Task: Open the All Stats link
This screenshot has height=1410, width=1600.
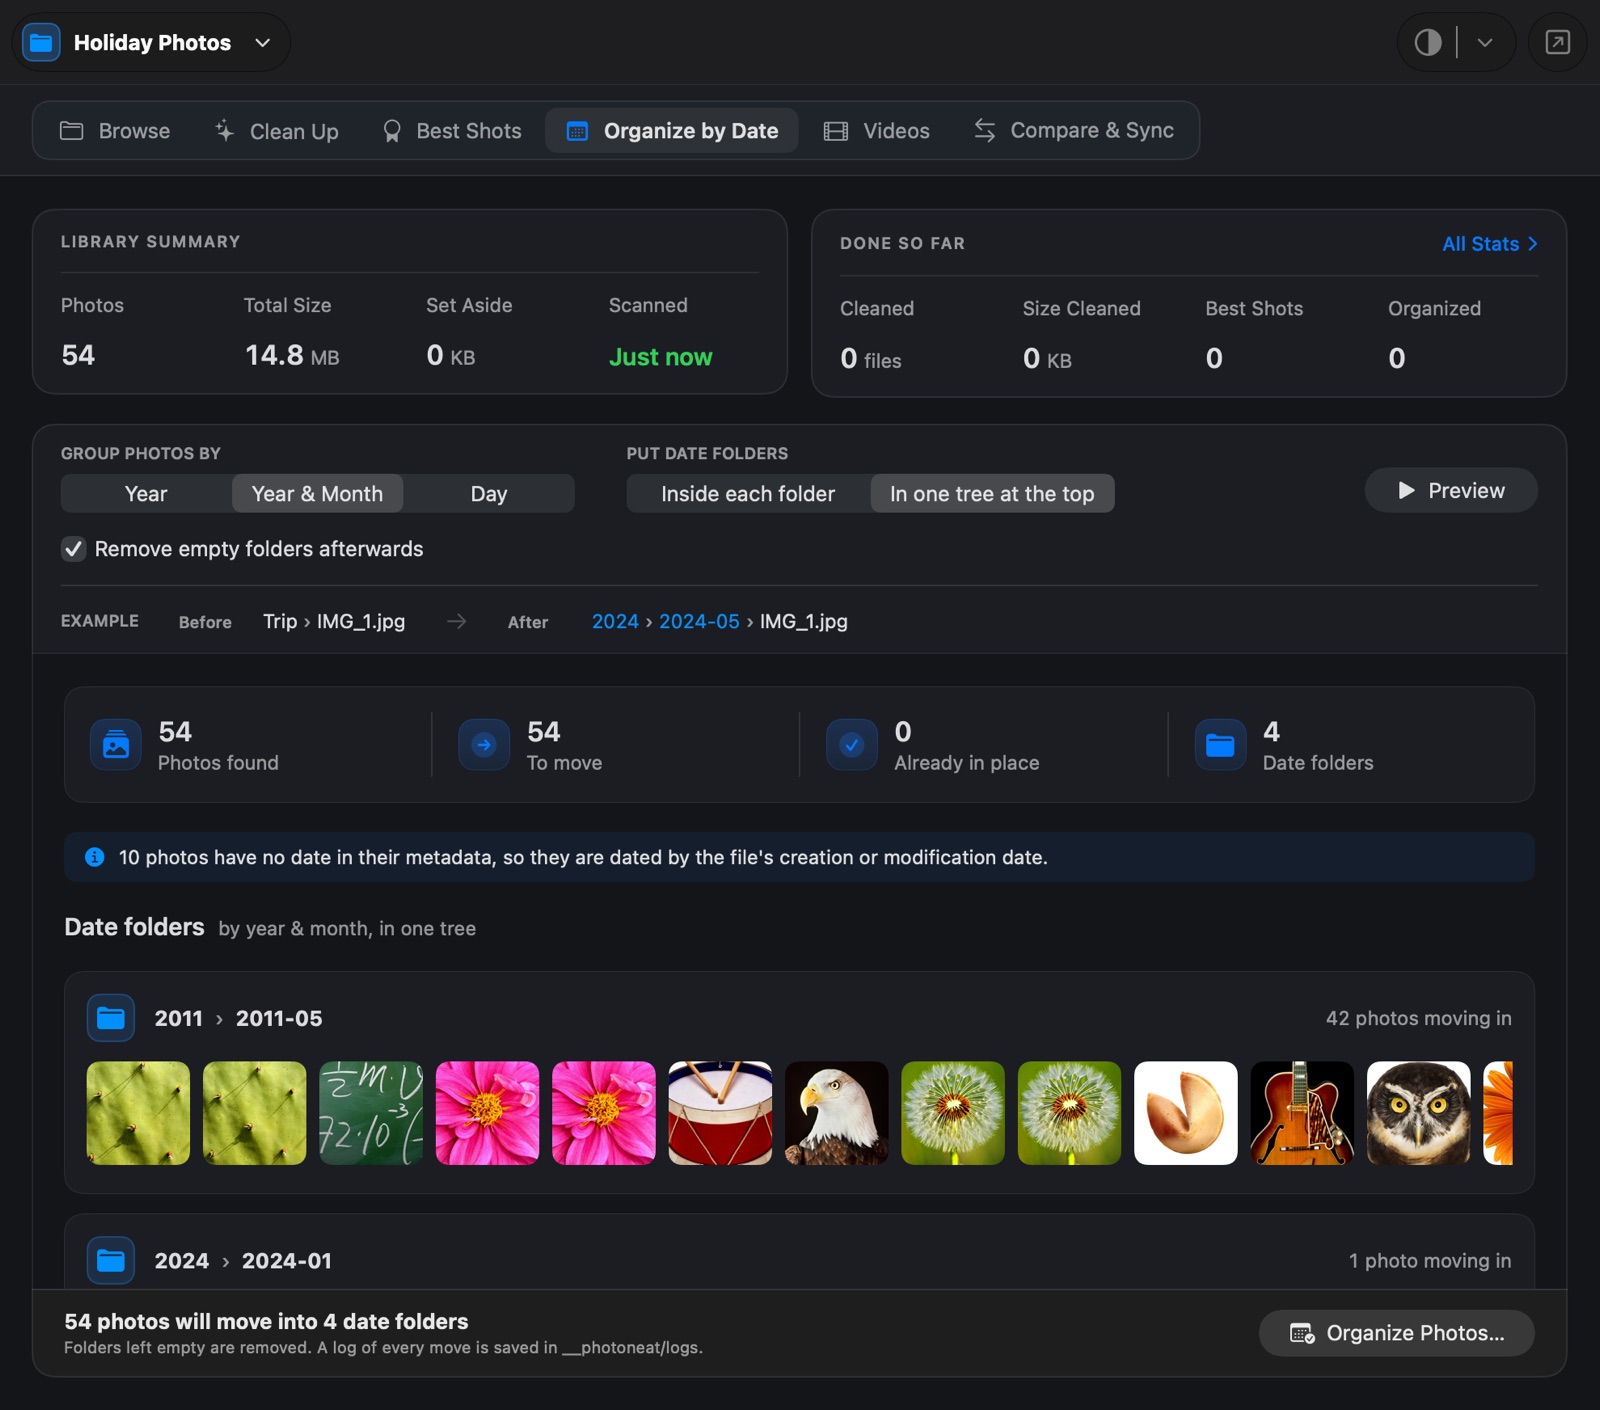Action: click(1489, 244)
